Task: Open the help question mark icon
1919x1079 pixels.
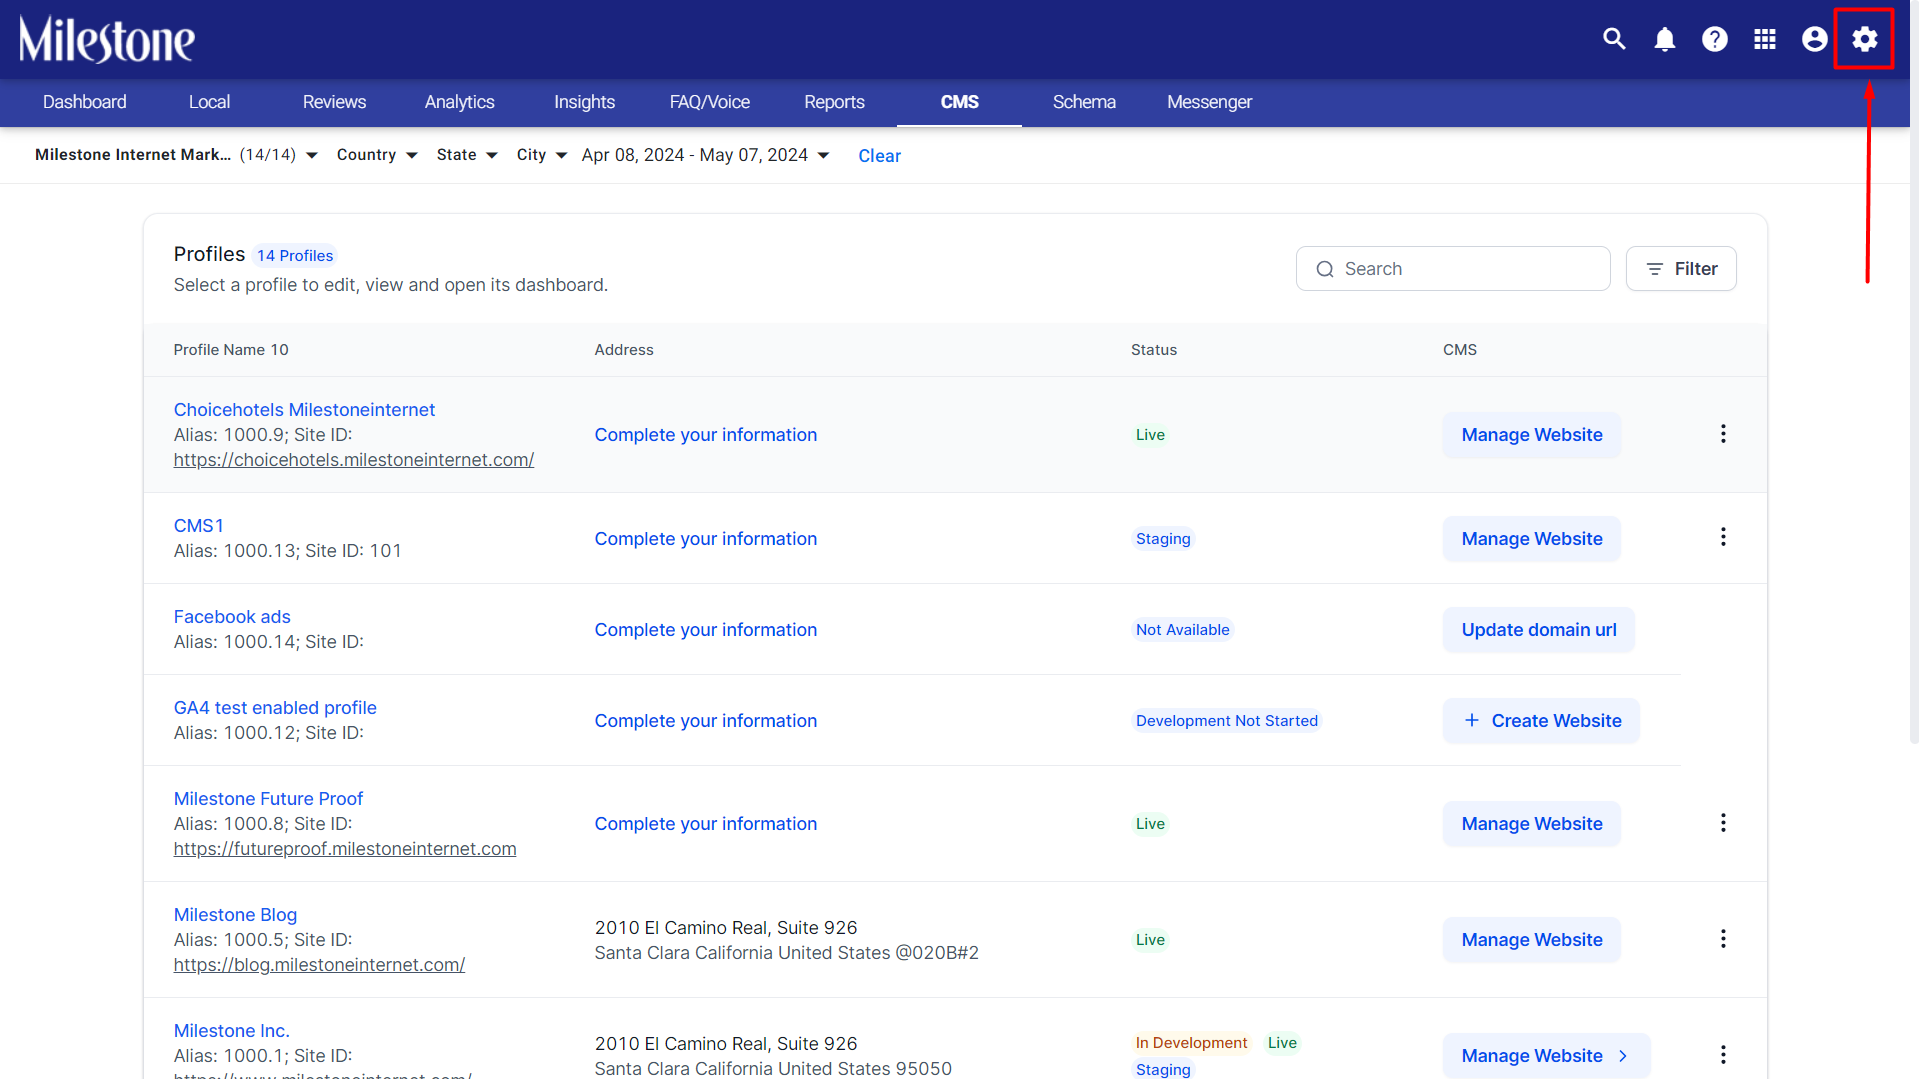Action: (x=1715, y=39)
